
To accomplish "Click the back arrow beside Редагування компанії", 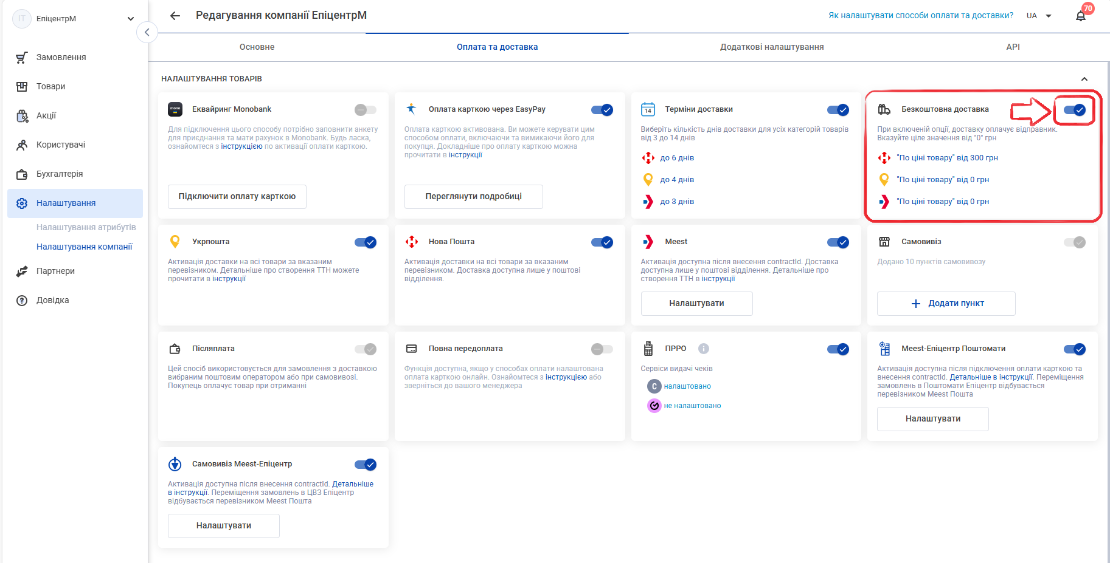I will click(x=175, y=16).
